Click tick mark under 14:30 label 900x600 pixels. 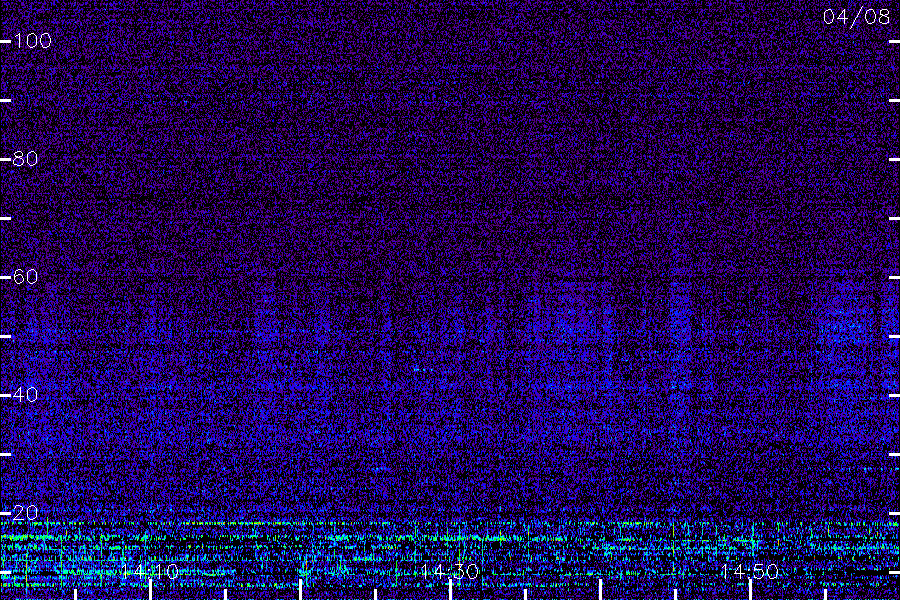(x=451, y=590)
